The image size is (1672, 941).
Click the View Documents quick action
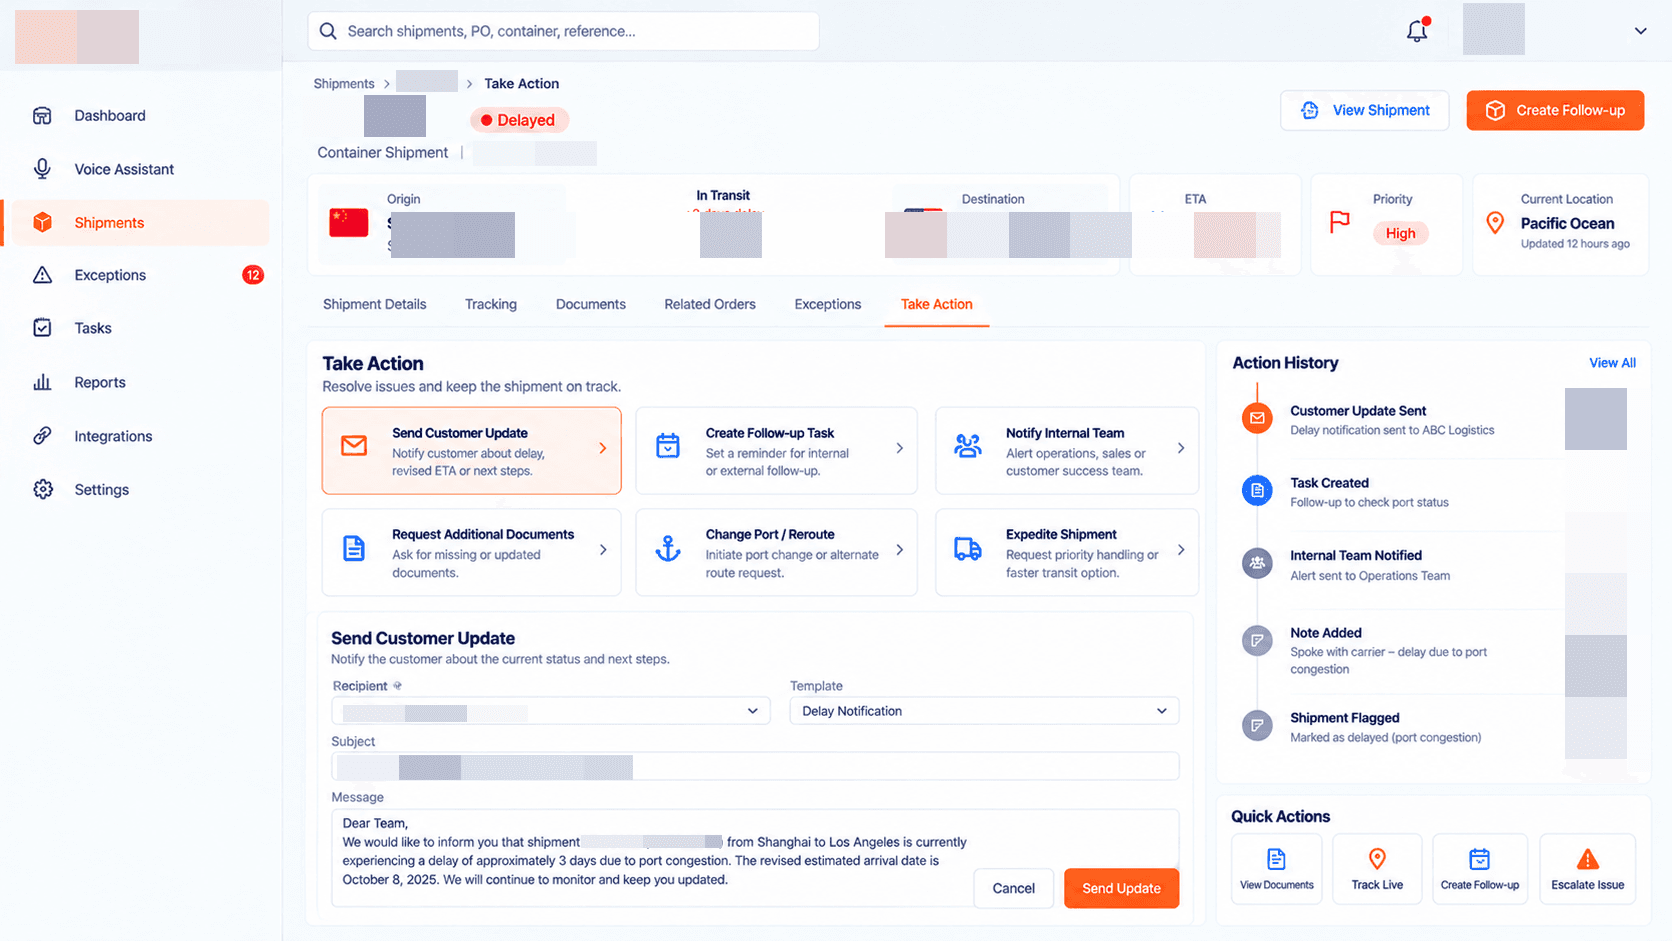tap(1276, 869)
